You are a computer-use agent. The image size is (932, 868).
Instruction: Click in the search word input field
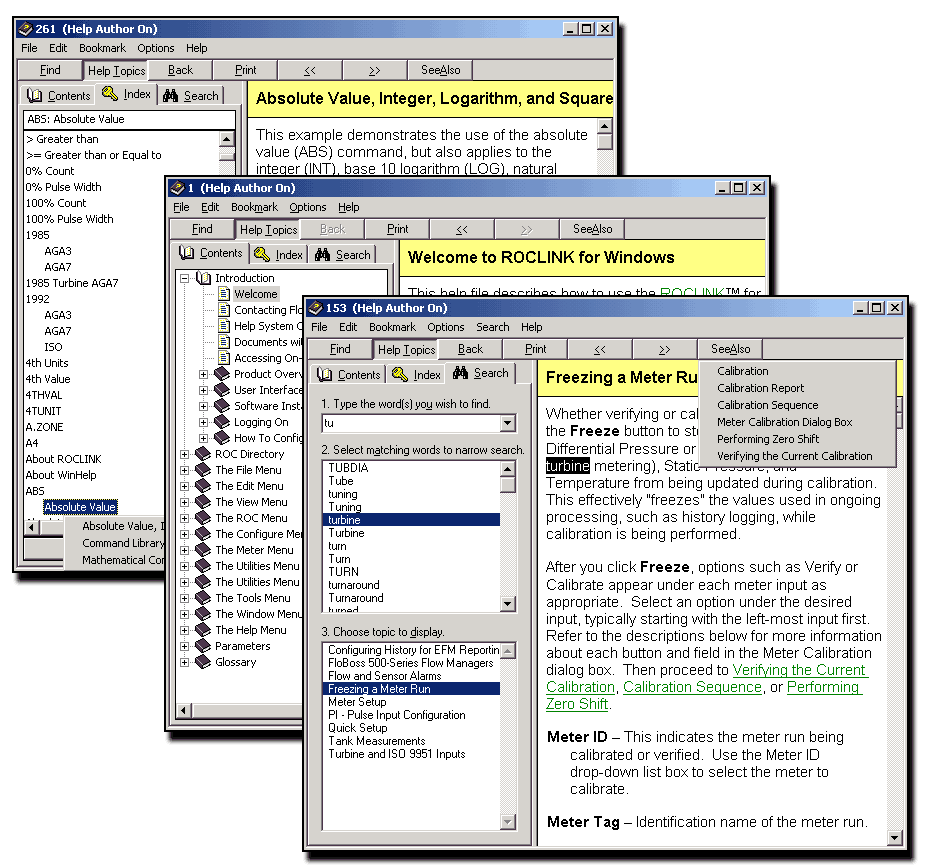click(x=411, y=423)
